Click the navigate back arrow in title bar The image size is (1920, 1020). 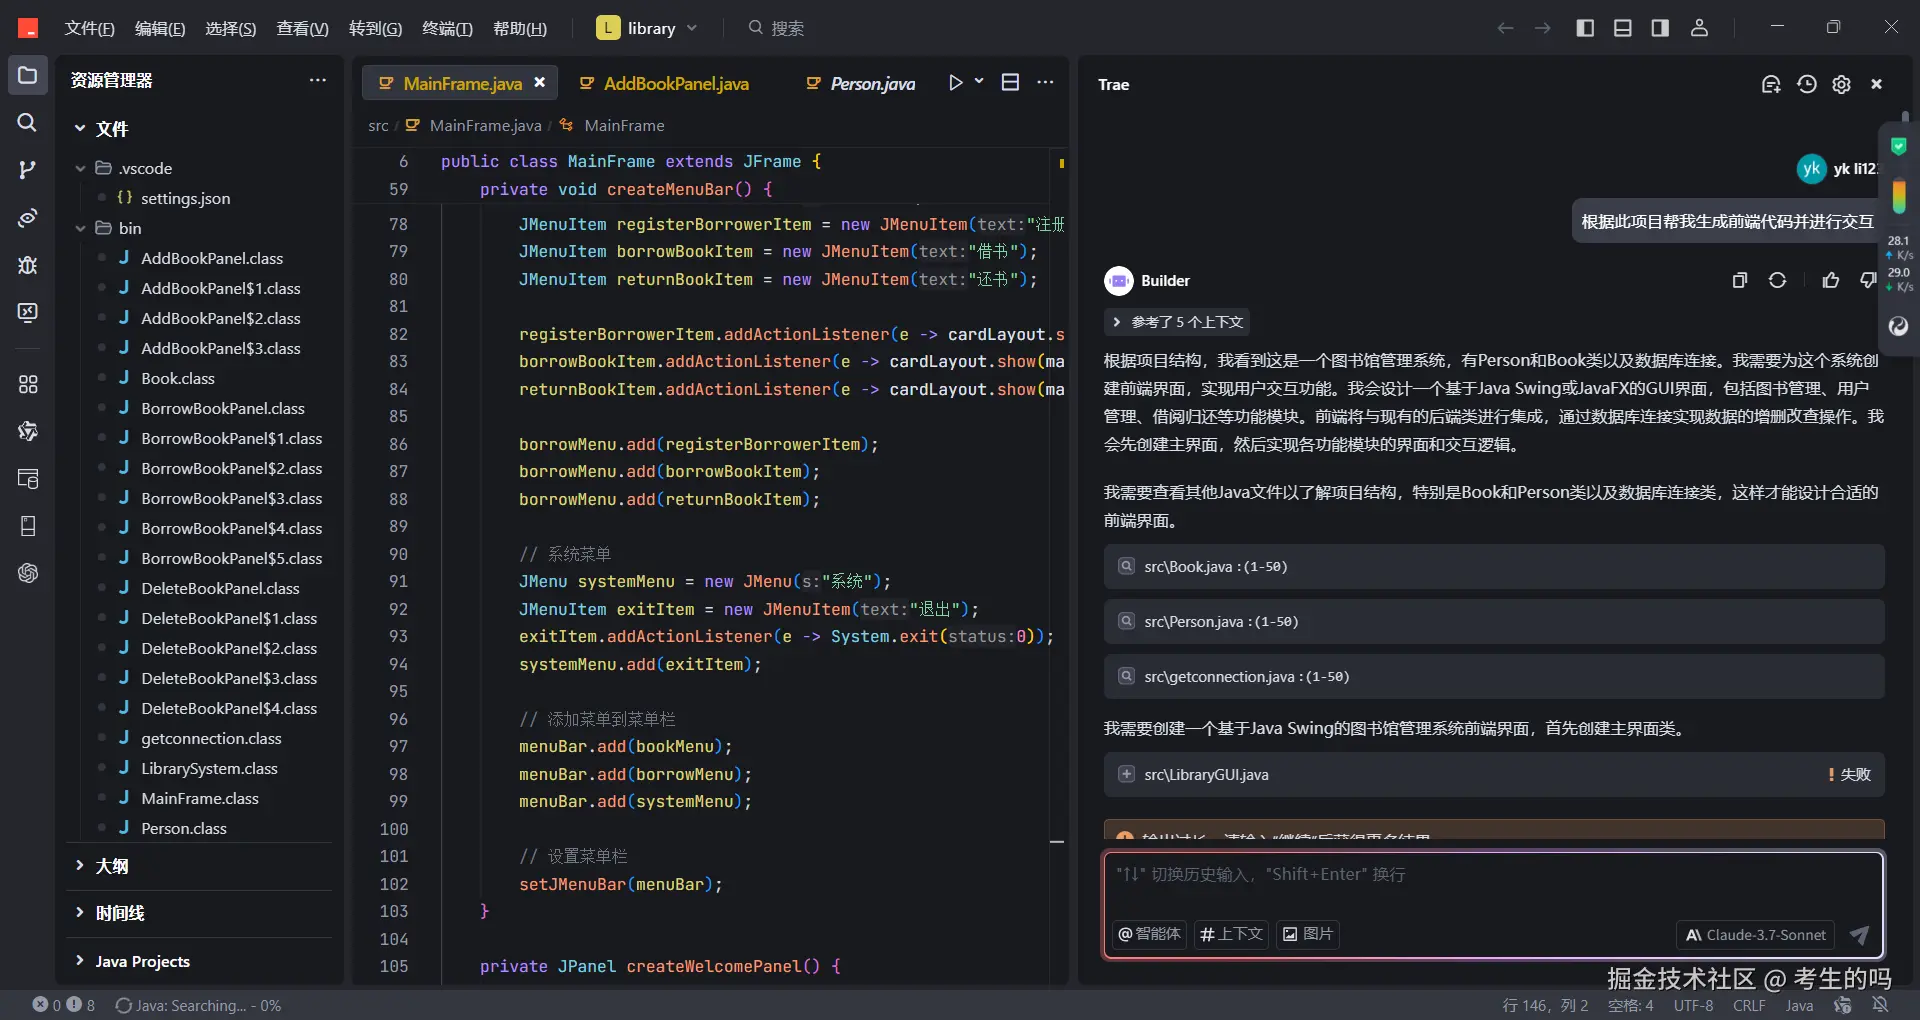[x=1505, y=28]
